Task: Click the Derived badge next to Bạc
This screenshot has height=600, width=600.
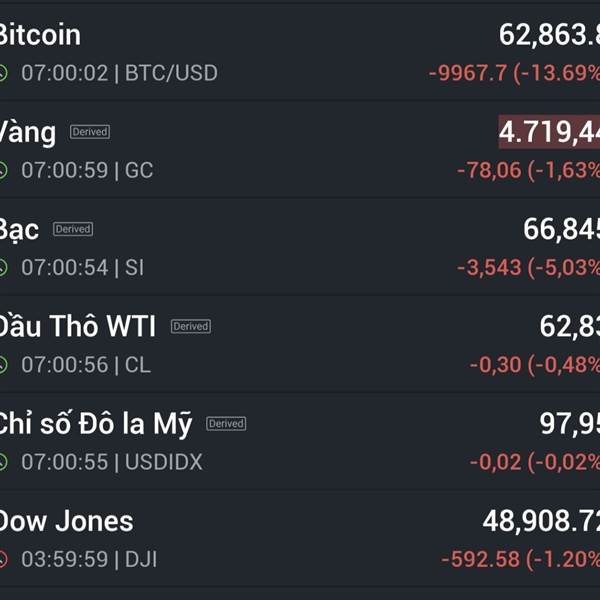Action: pyautogui.click(x=73, y=229)
